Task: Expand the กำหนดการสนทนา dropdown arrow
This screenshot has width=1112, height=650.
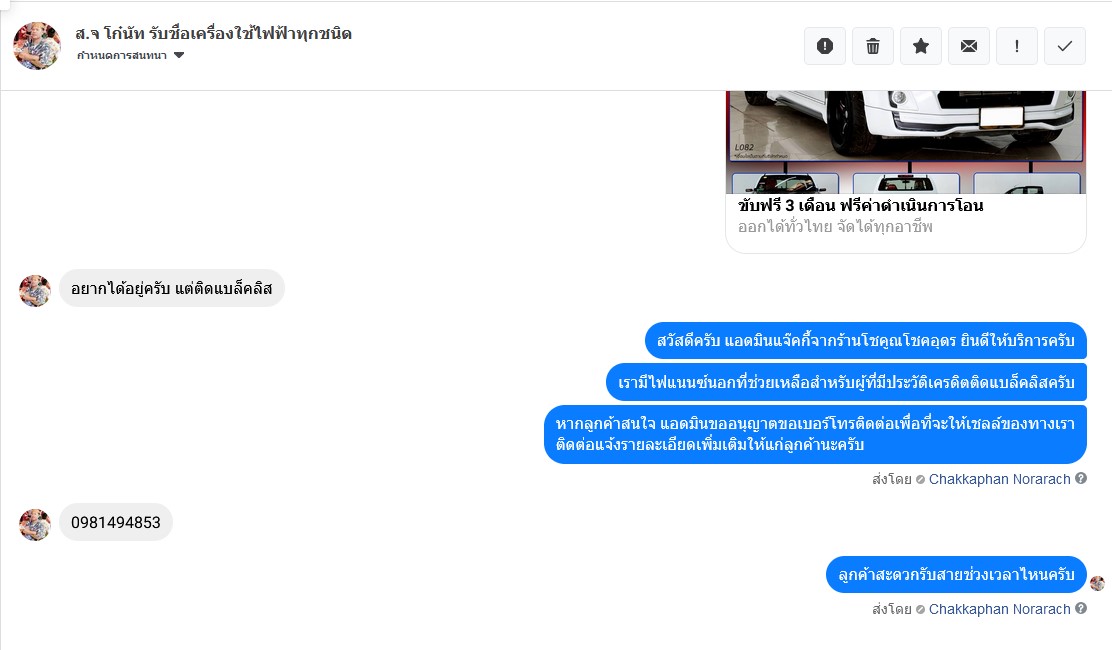Action: 179,55
